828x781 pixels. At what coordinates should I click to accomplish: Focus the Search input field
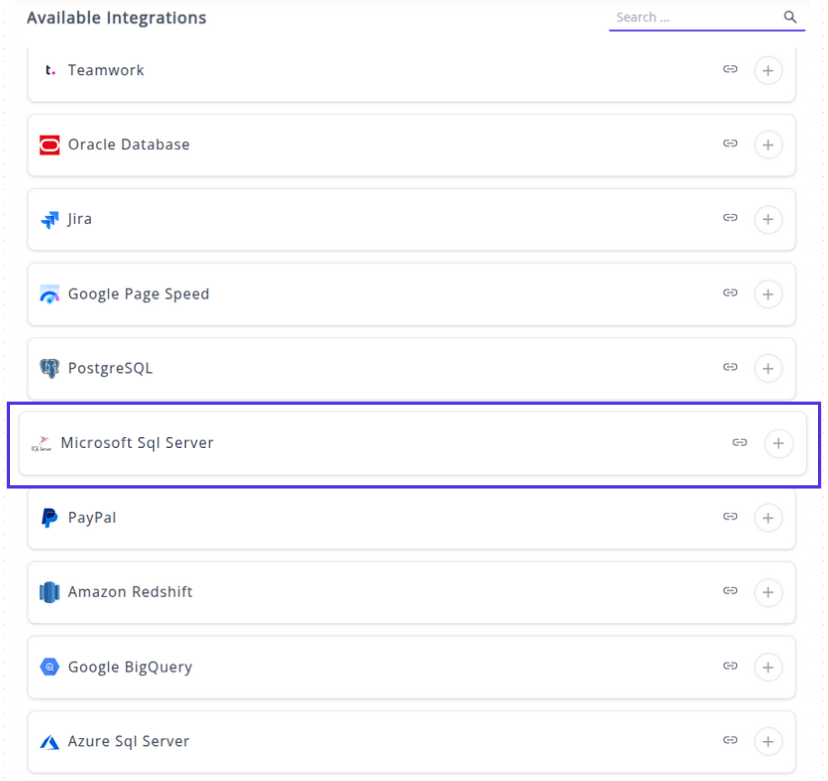[695, 17]
